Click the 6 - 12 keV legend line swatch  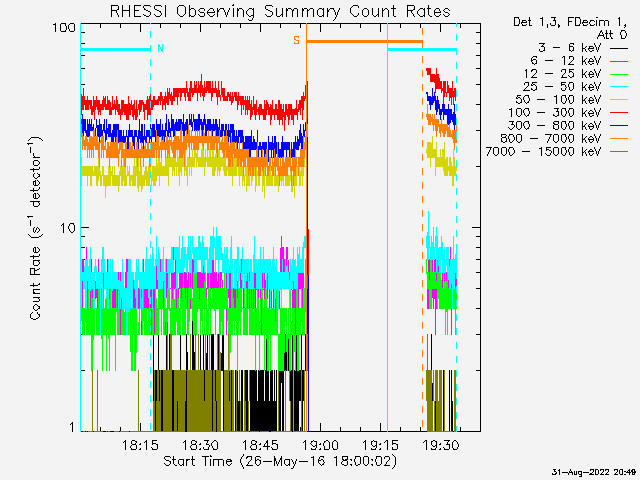pyautogui.click(x=618, y=61)
